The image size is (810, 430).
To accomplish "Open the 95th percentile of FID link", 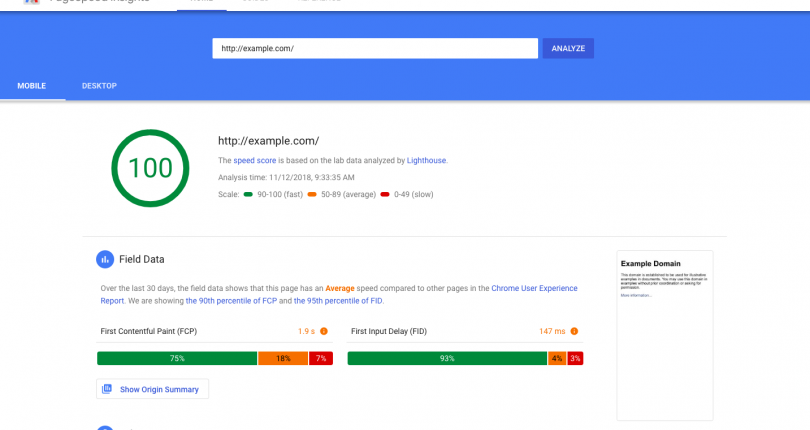I will (338, 301).
